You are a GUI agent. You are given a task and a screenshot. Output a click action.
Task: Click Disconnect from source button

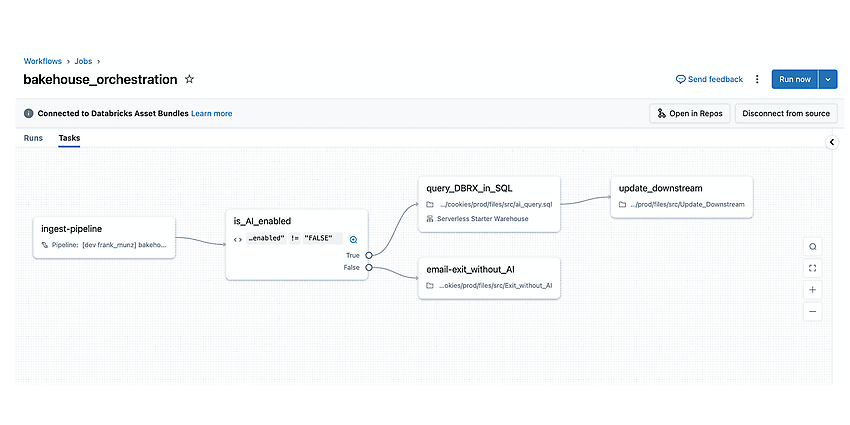pos(786,113)
